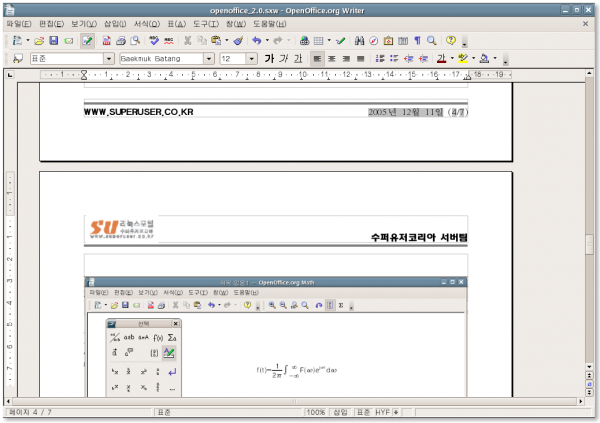Toggle Edit File mode icon
Viewport: 600px width, 423px height.
[x=87, y=41]
